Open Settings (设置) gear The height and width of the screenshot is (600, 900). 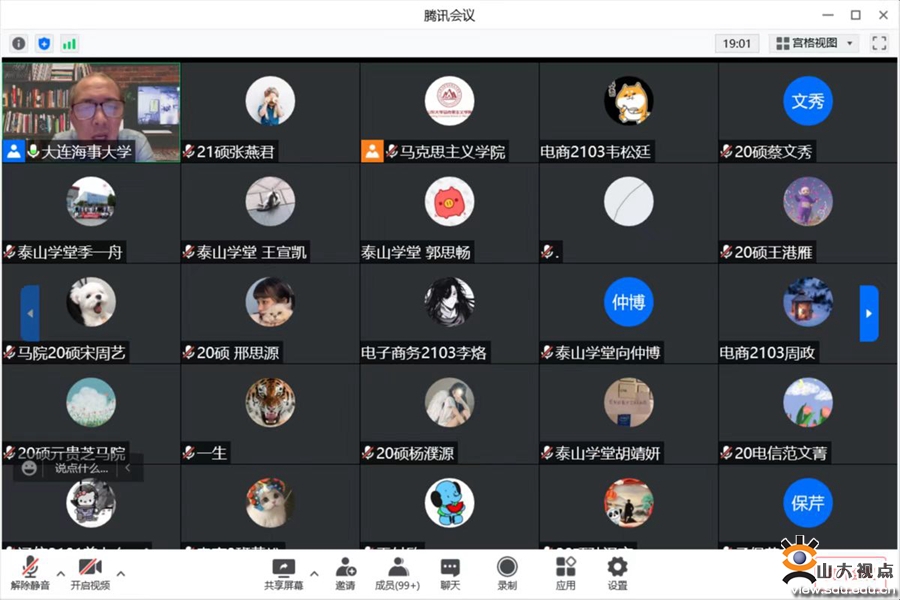(617, 574)
